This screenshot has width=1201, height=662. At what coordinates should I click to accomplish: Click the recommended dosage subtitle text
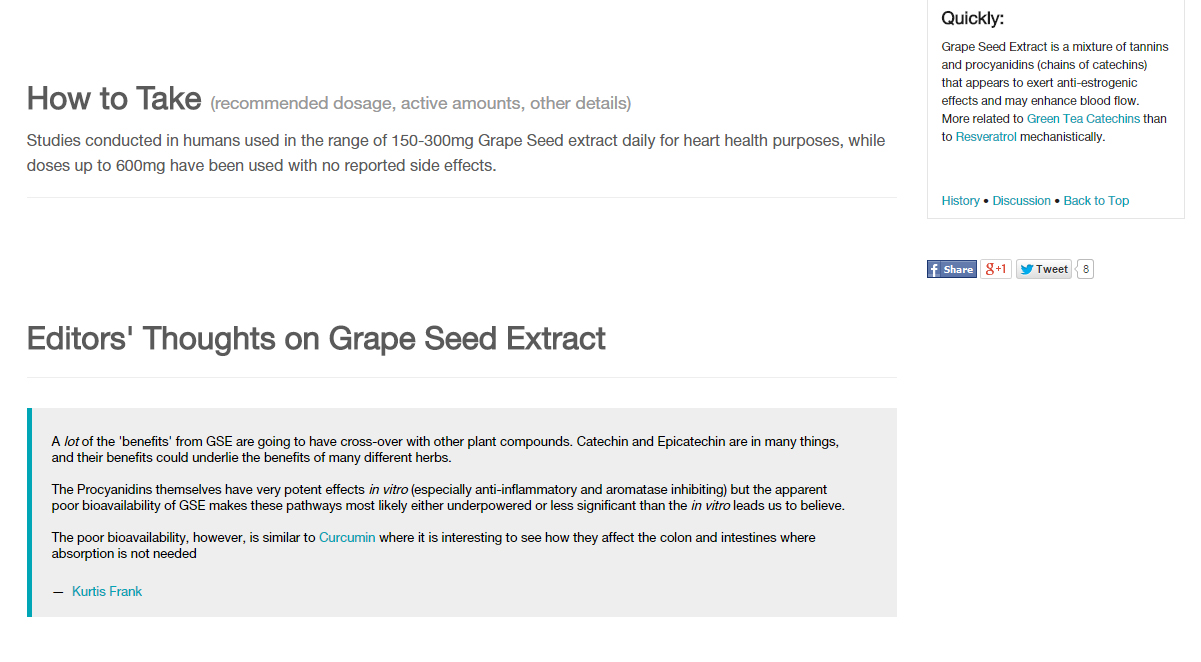point(421,103)
